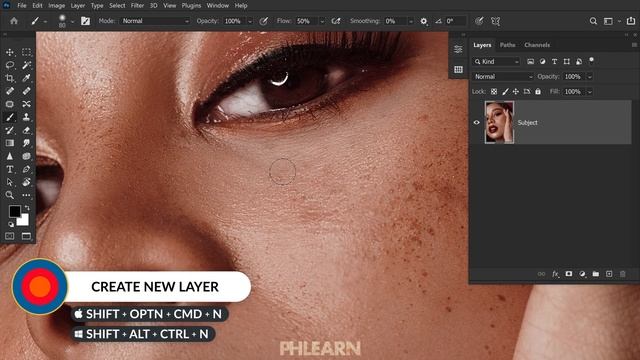Viewport: 640px width, 360px height.
Task: Filter for smart objects
Action: tap(579, 61)
